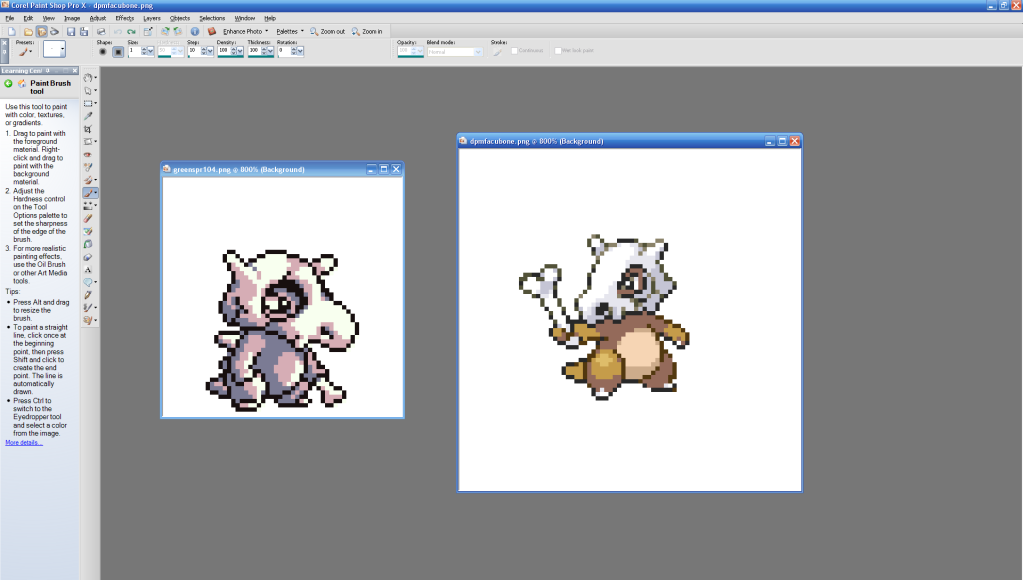Click the Zoom out button
1023x580 pixels.
(x=328, y=31)
